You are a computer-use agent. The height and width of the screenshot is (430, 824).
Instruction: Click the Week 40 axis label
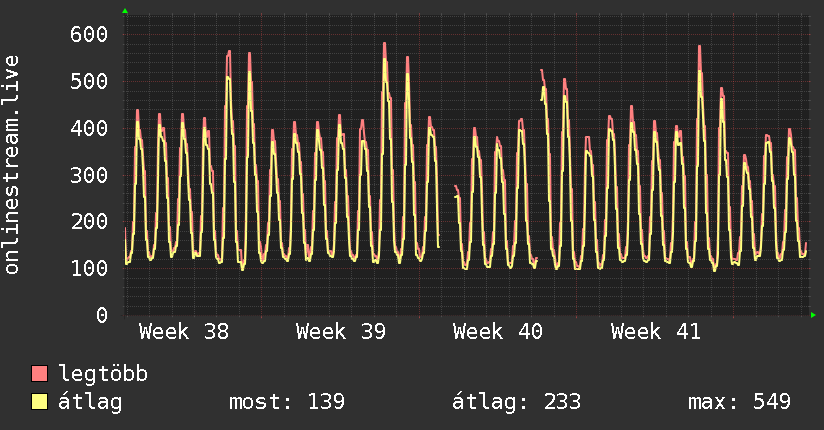pos(498,332)
